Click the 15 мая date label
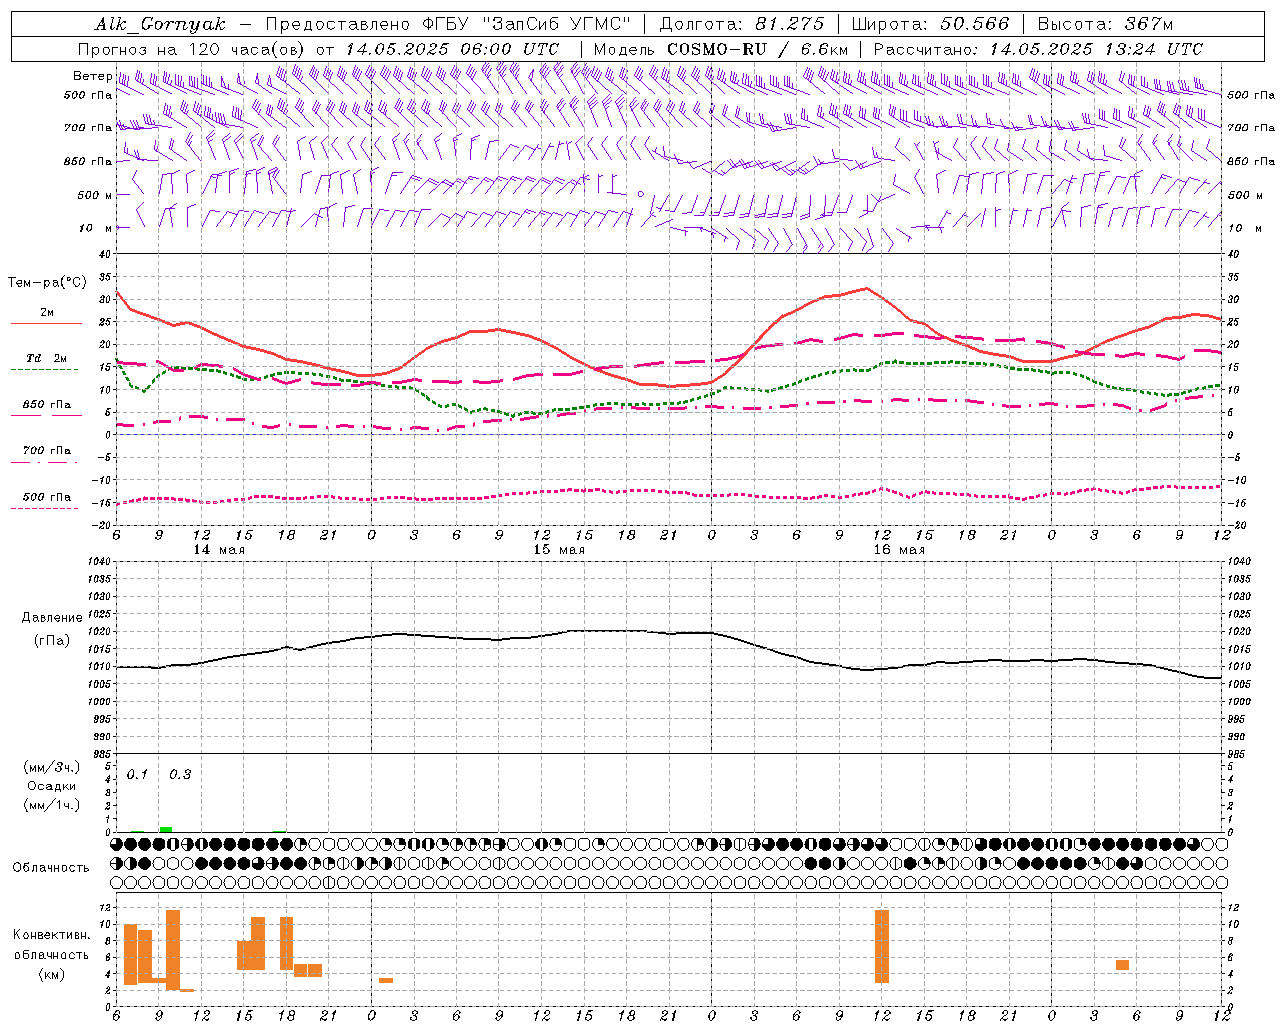 559,550
